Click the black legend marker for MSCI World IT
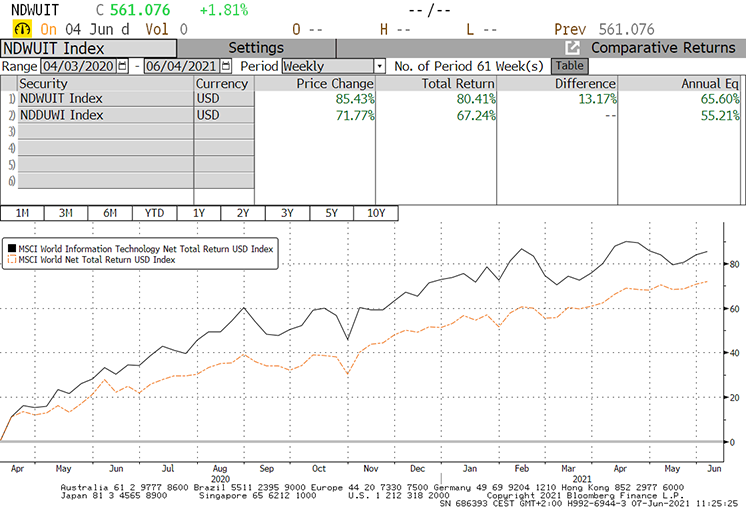Screen dimensions: 746x527 point(11,248)
